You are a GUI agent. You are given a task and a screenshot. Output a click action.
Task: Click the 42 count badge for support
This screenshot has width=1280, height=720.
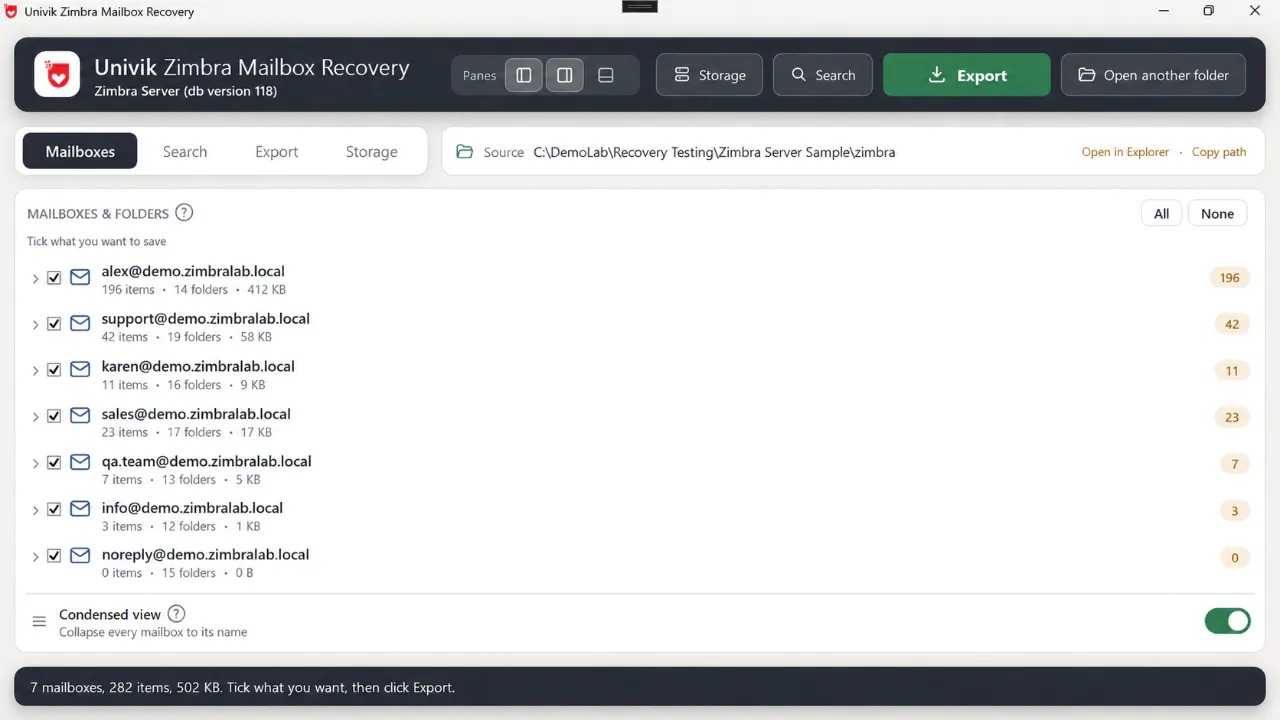tap(1232, 324)
